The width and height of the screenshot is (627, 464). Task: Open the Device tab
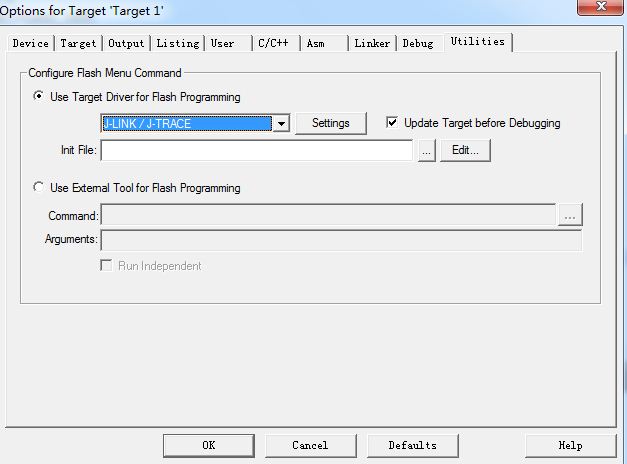[30, 43]
